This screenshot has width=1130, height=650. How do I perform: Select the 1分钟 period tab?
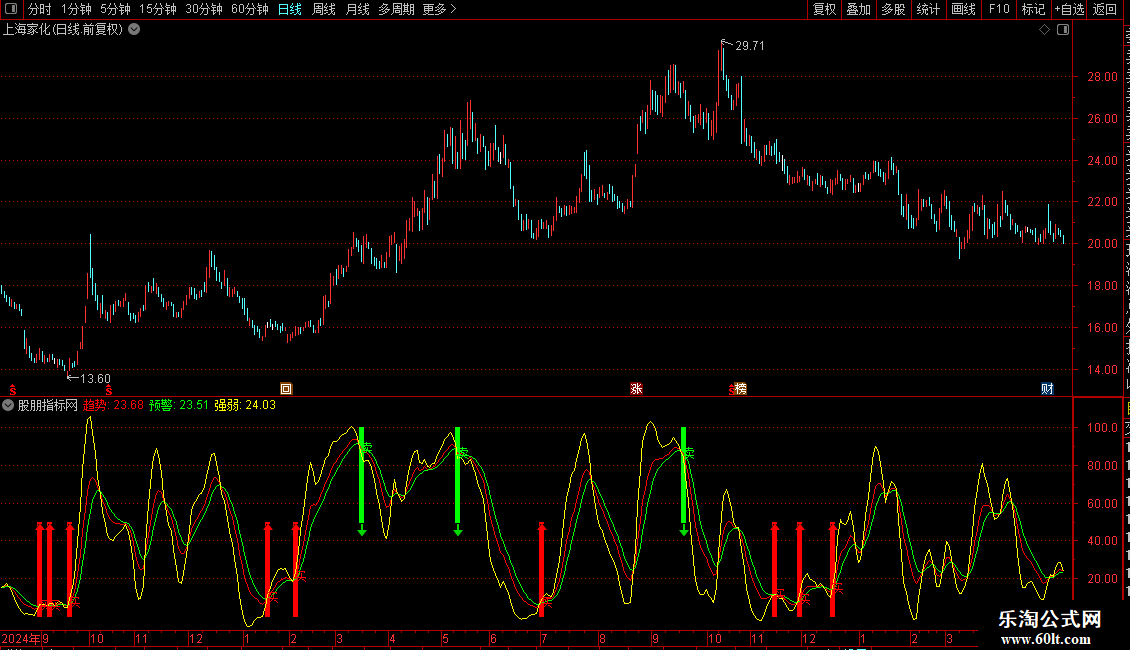(76, 9)
